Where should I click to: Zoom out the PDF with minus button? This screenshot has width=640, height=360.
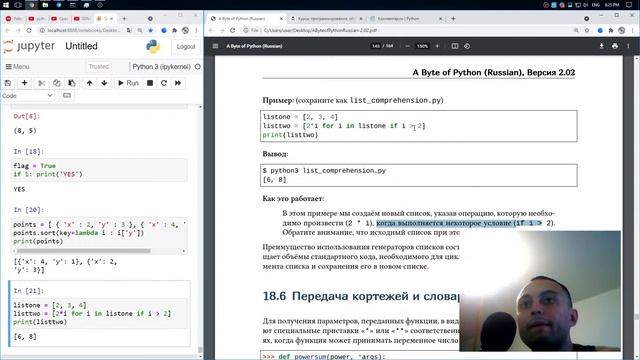[x=407, y=46]
